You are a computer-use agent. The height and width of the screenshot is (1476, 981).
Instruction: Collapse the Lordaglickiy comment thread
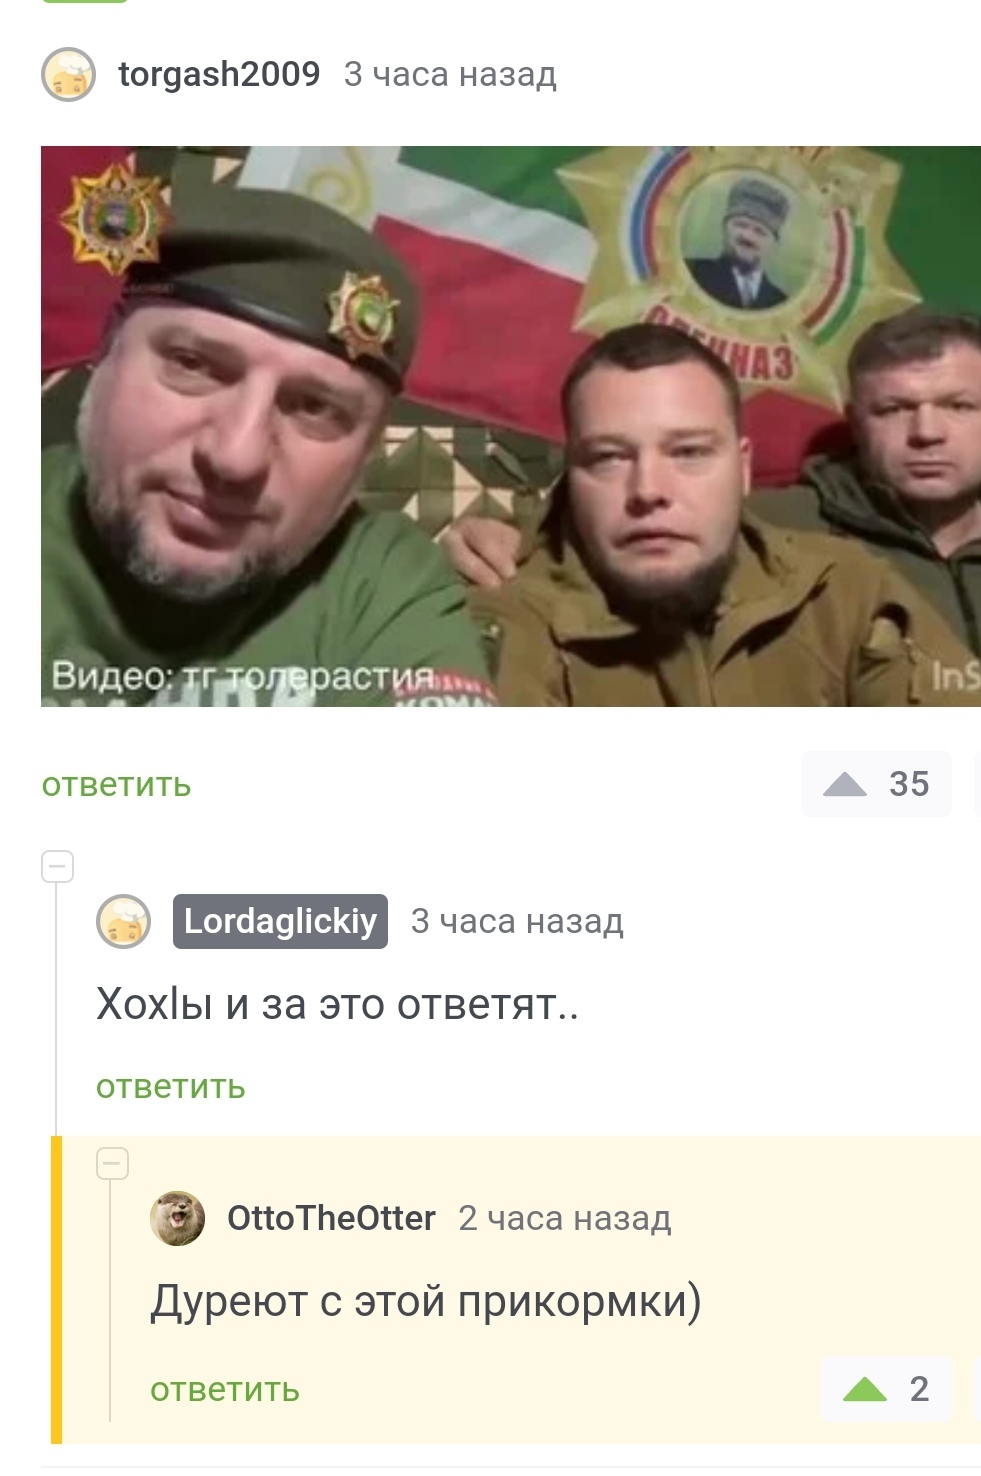pyautogui.click(x=57, y=866)
